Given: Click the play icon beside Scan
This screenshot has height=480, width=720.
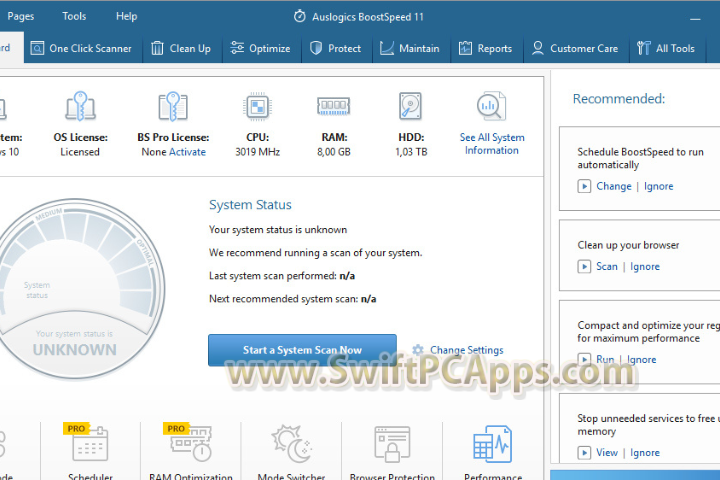Looking at the screenshot, I should coord(584,266).
